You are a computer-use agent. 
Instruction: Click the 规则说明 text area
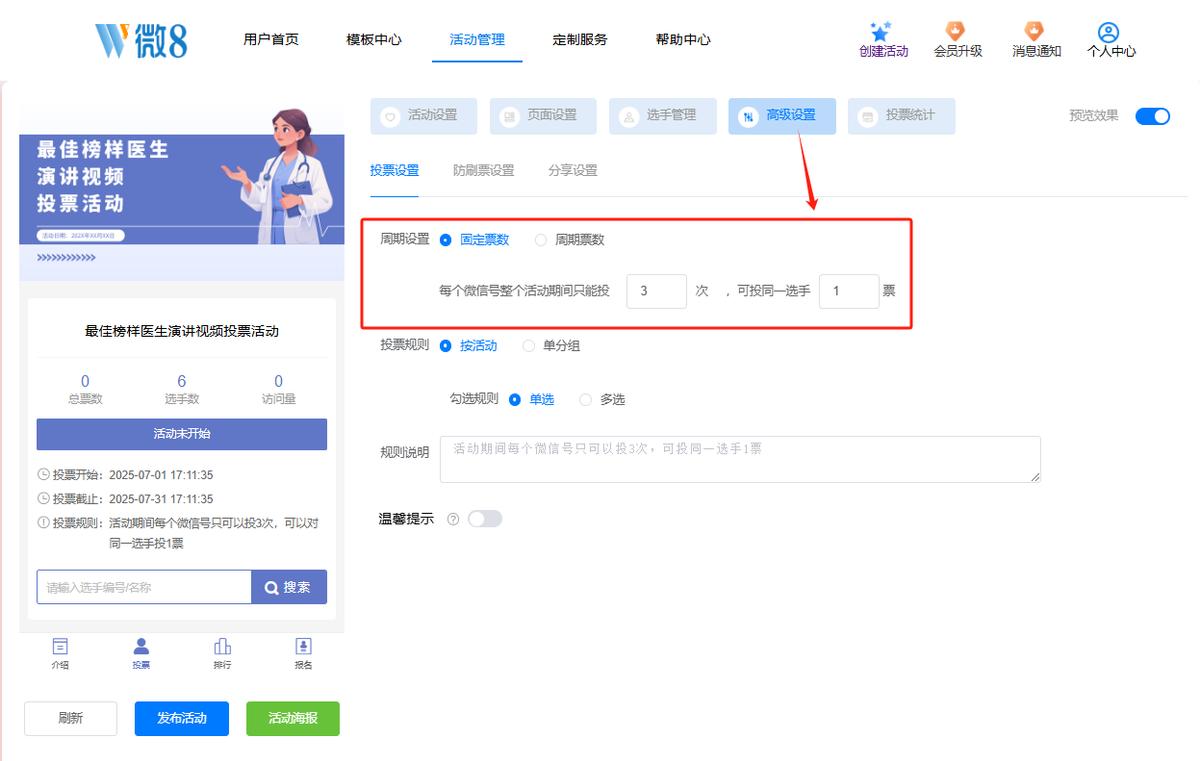(x=741, y=459)
